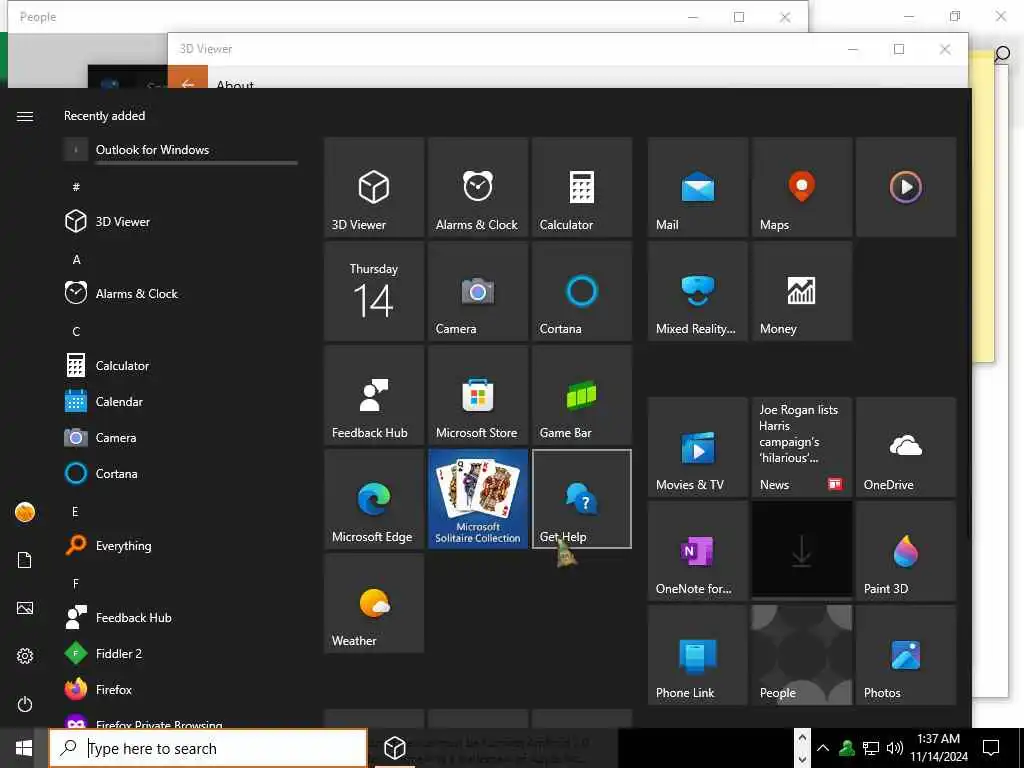
Task: Launch Everything from the app list
Action: coord(181,545)
